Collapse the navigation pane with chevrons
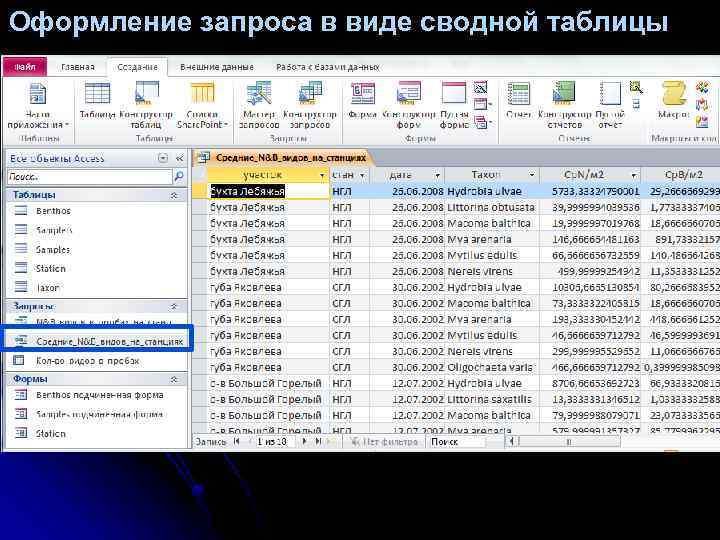This screenshot has height=540, width=720. pyautogui.click(x=180, y=158)
